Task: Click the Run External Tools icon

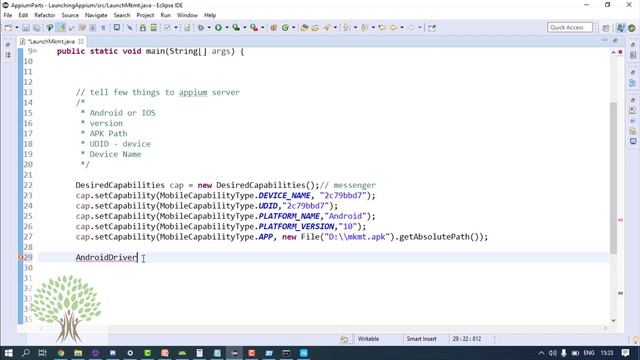Action: (254, 28)
